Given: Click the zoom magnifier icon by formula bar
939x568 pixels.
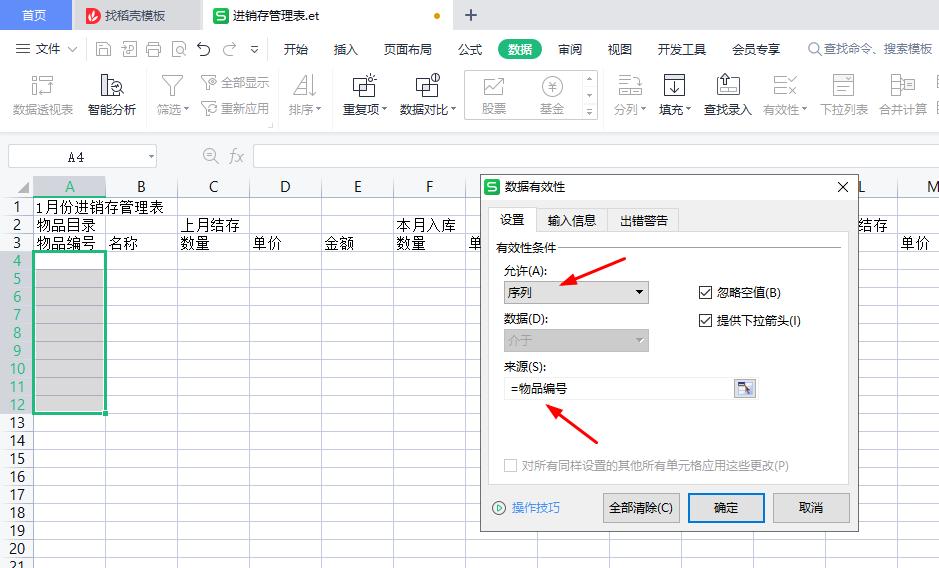Looking at the screenshot, I should click(210, 156).
